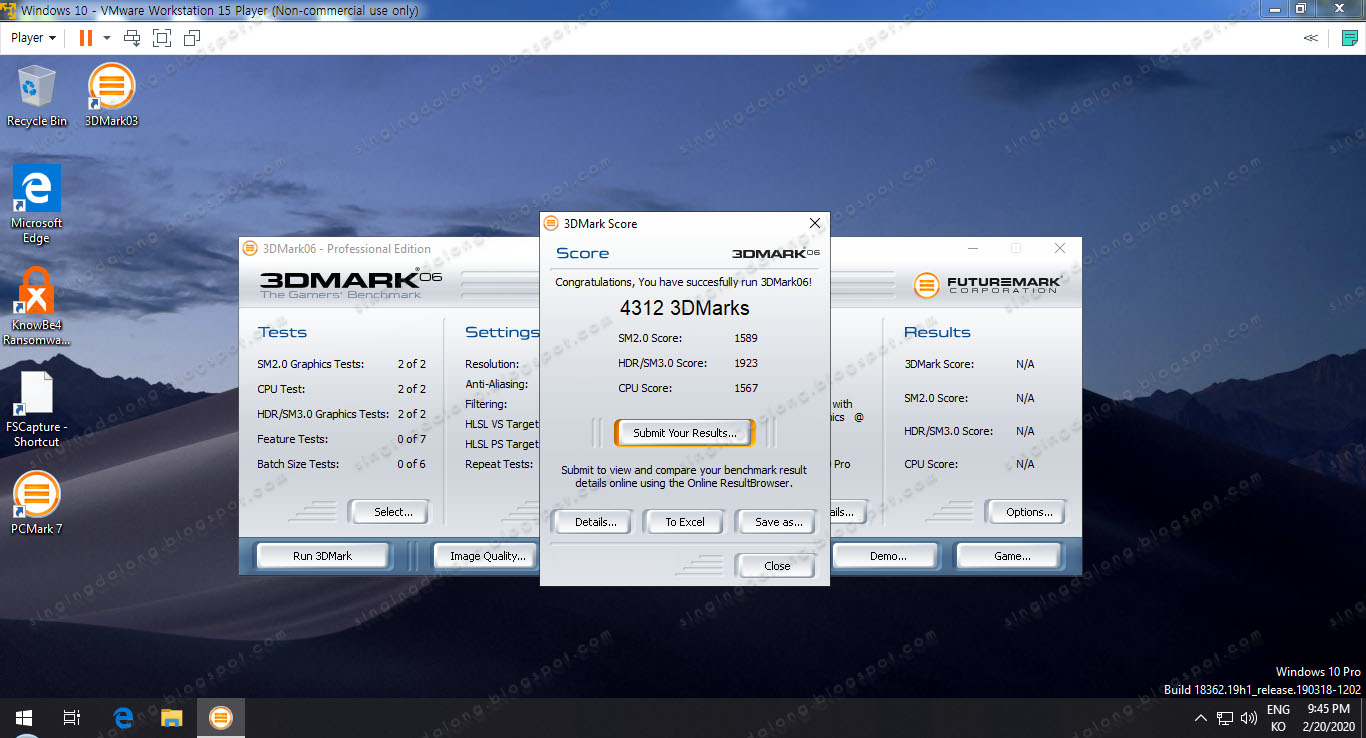Click SM2.0 Graphics Tests row label
Image resolution: width=1366 pixels, height=738 pixels.
(311, 364)
